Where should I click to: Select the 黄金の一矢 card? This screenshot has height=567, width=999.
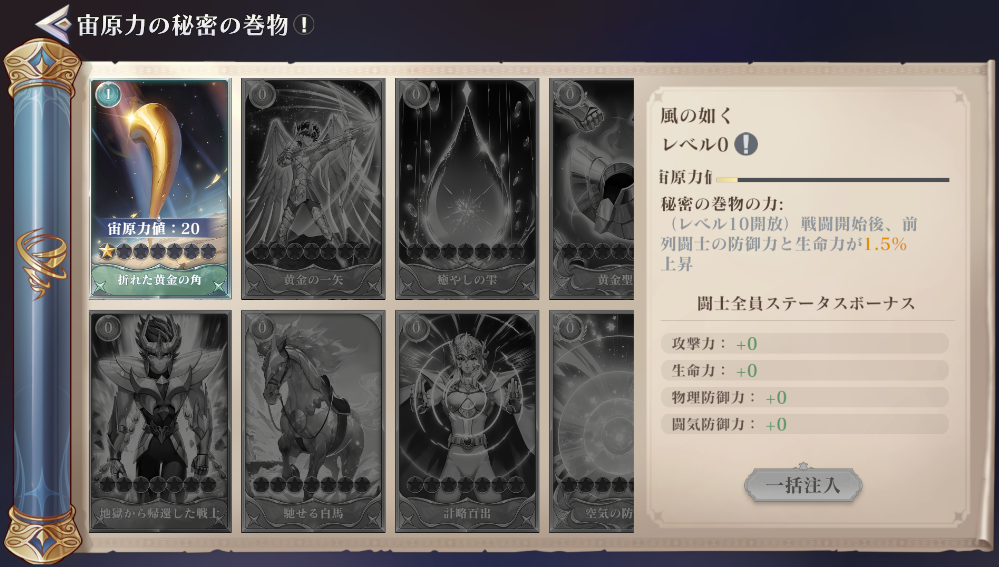pyautogui.click(x=313, y=189)
